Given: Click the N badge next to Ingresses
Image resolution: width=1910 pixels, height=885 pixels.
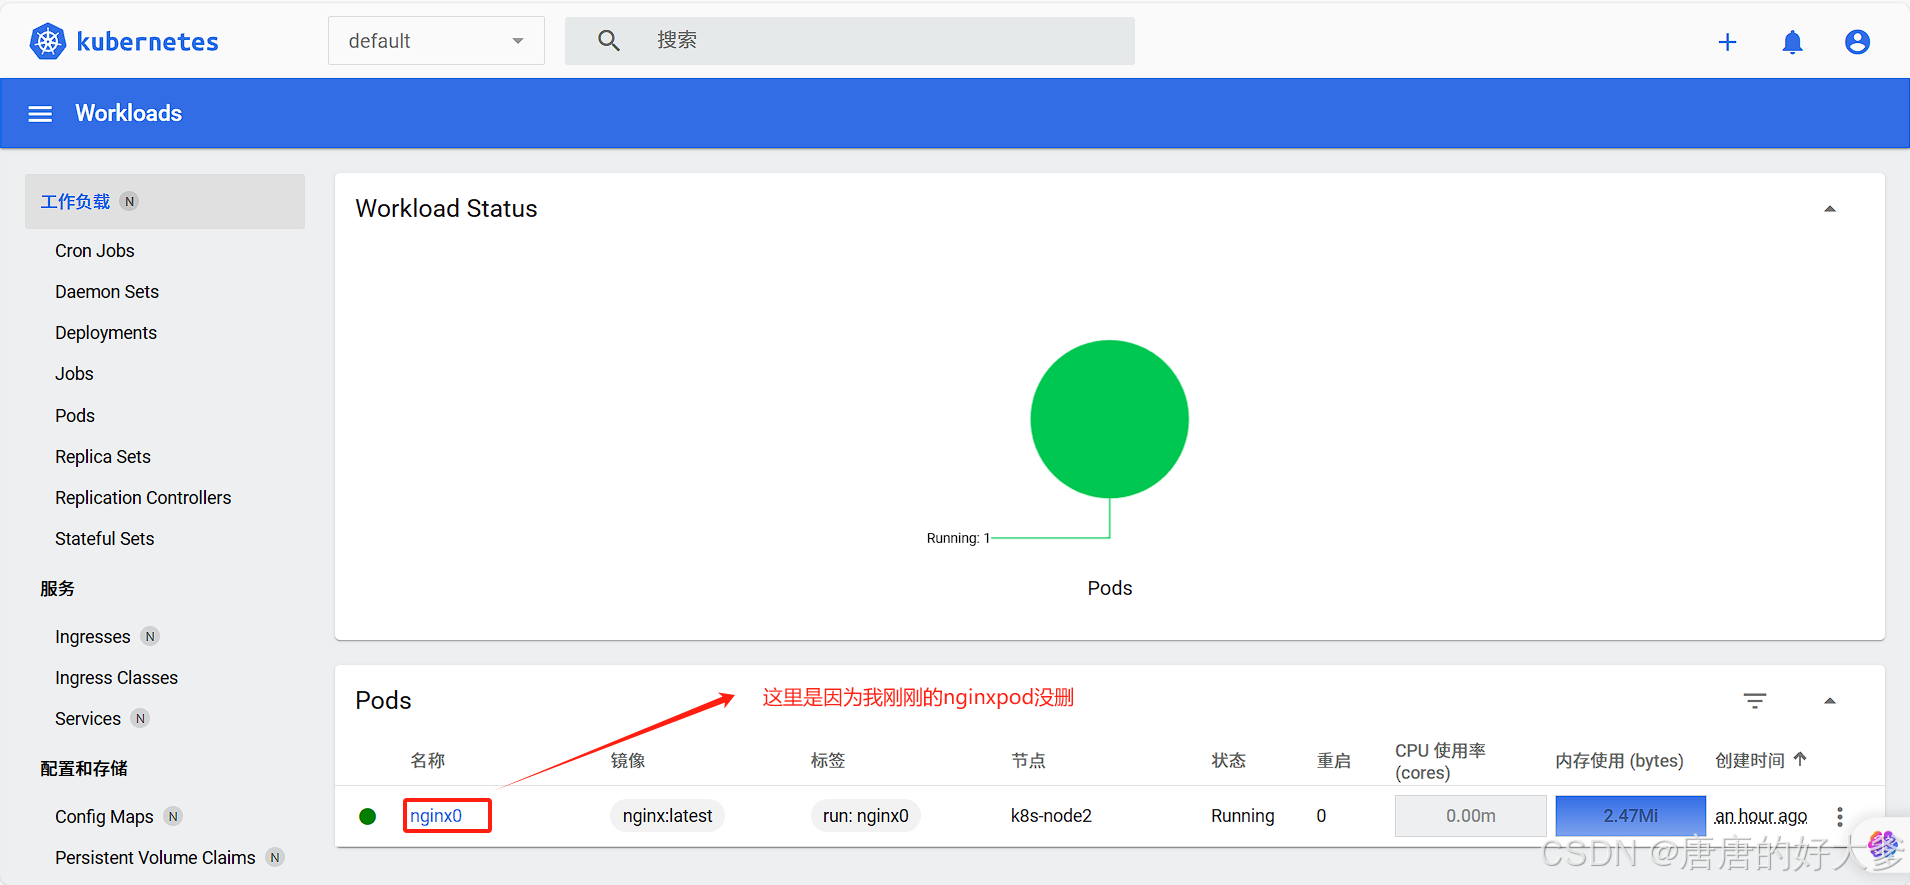Looking at the screenshot, I should [x=150, y=637].
